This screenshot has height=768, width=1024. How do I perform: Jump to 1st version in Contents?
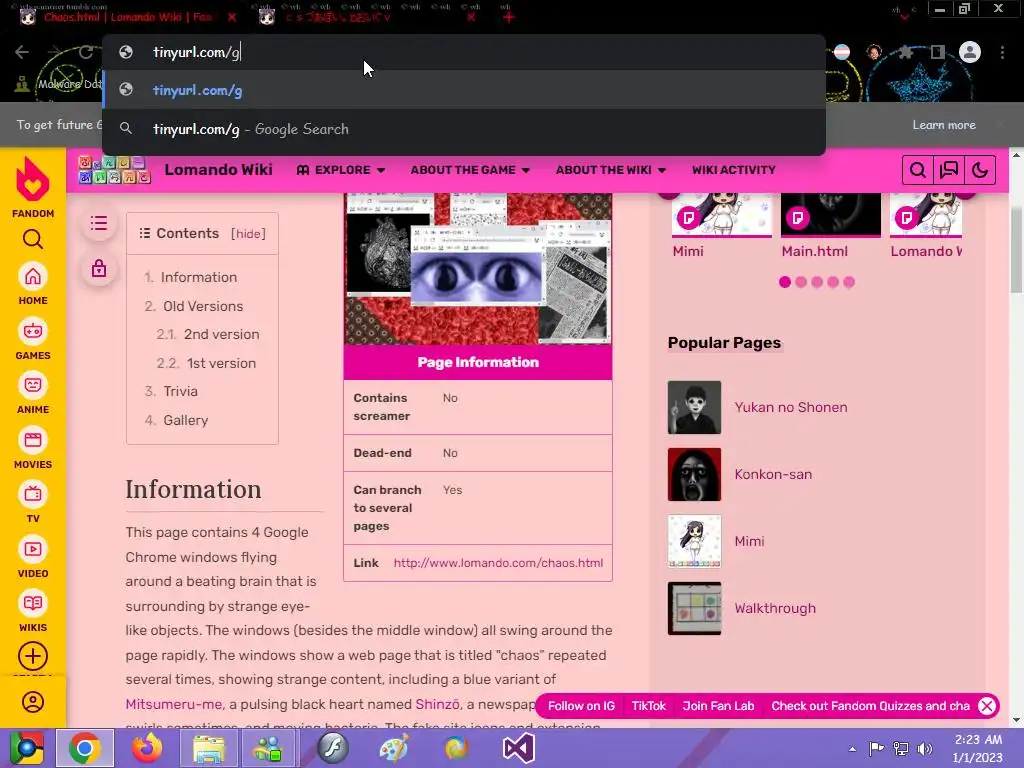click(221, 362)
